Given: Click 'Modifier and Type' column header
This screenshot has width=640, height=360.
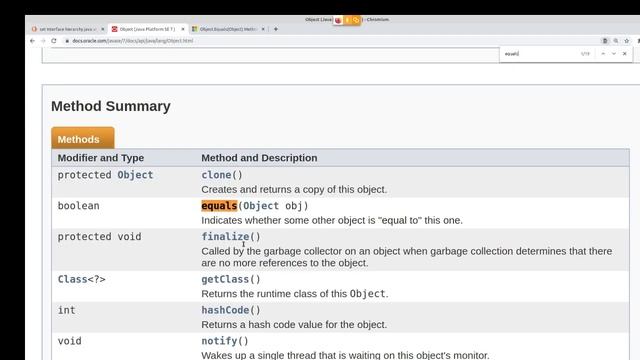Looking at the screenshot, I should click(101, 158).
